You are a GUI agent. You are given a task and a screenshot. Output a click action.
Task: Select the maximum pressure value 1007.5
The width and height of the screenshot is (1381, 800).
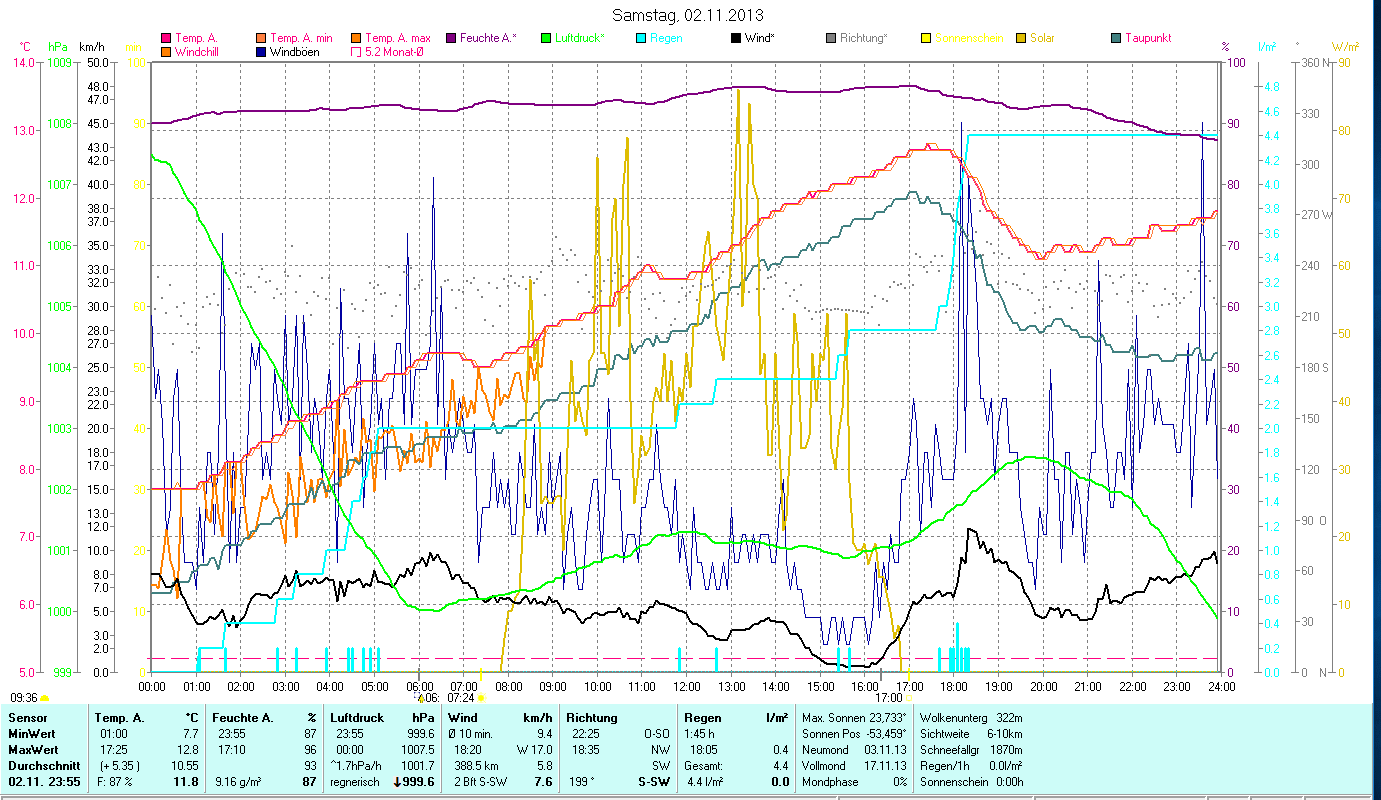pos(418,749)
